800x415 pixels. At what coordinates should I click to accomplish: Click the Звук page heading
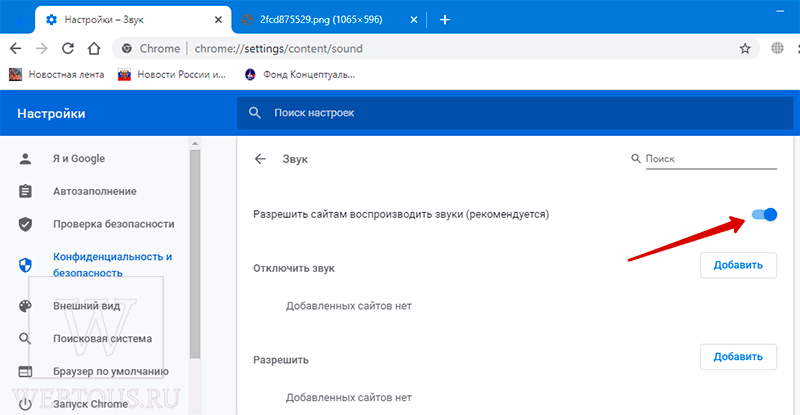click(x=295, y=159)
